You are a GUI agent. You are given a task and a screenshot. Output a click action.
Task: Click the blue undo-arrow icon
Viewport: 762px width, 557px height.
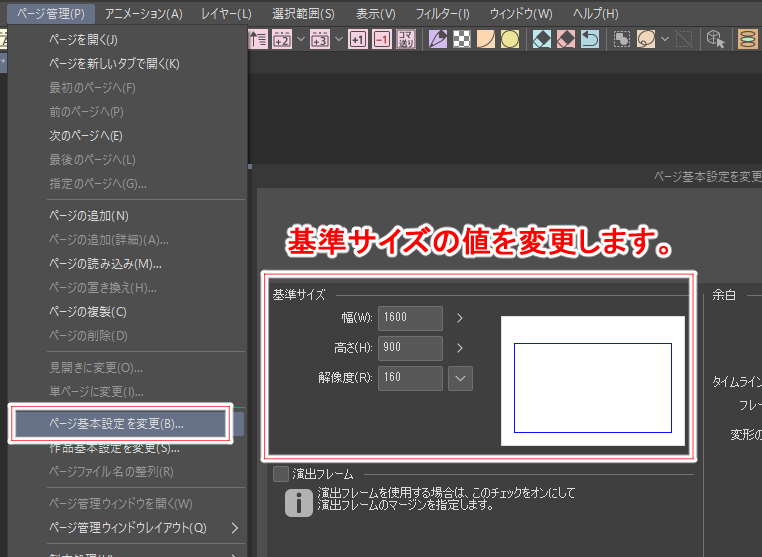click(590, 39)
